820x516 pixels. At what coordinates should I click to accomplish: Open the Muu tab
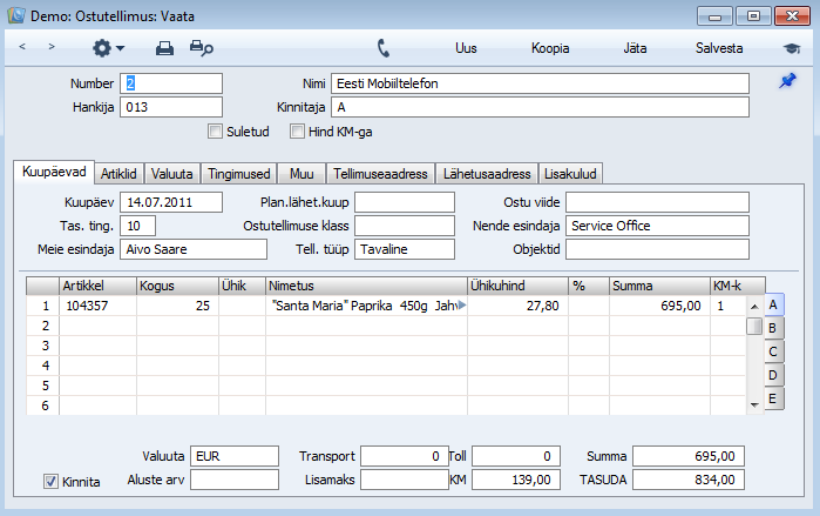click(302, 174)
